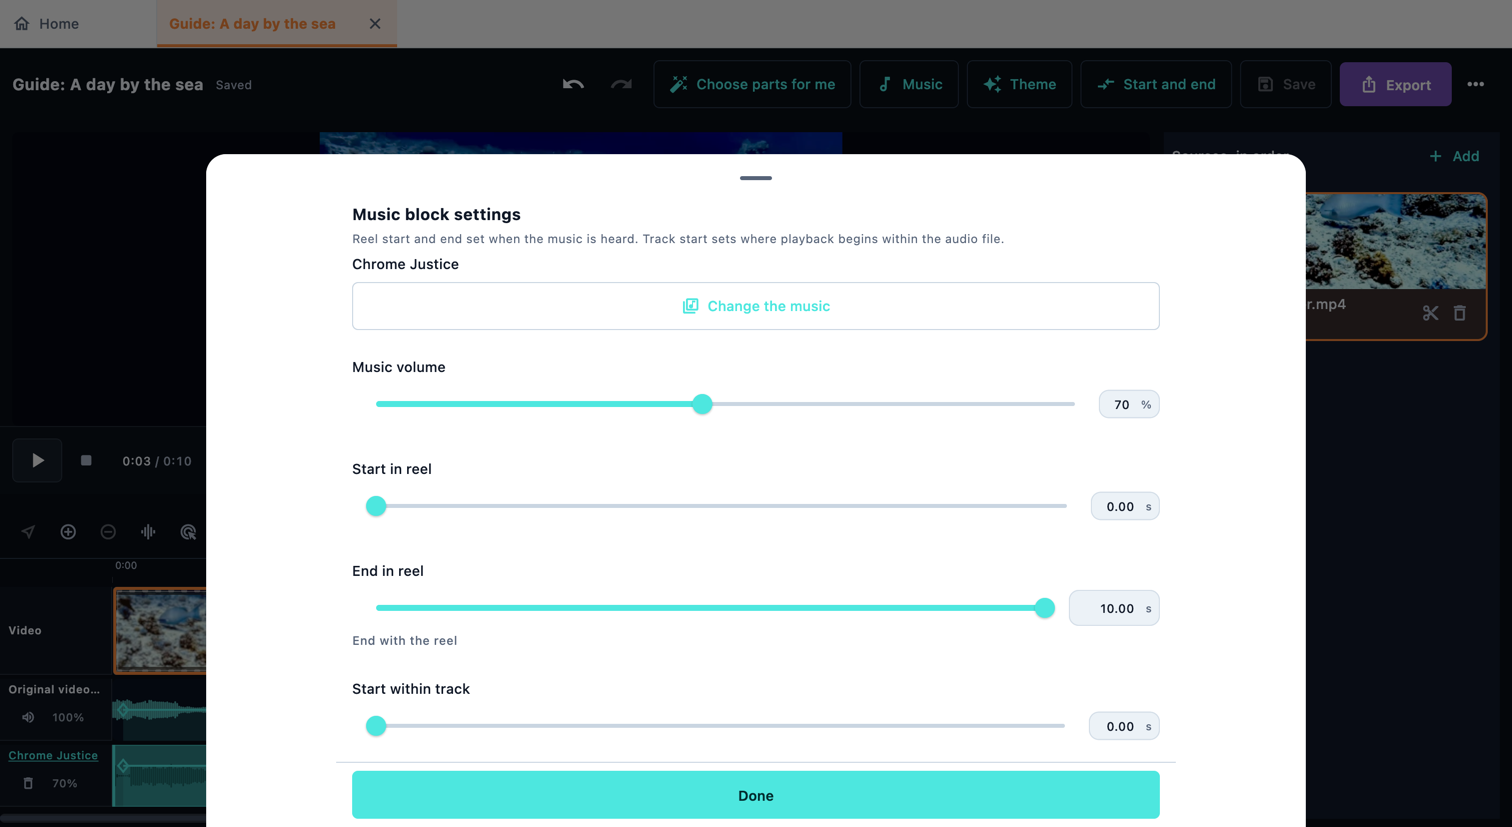Close the 'Guide: A day by the sea' tab
Image resolution: width=1512 pixels, height=827 pixels.
pos(375,23)
